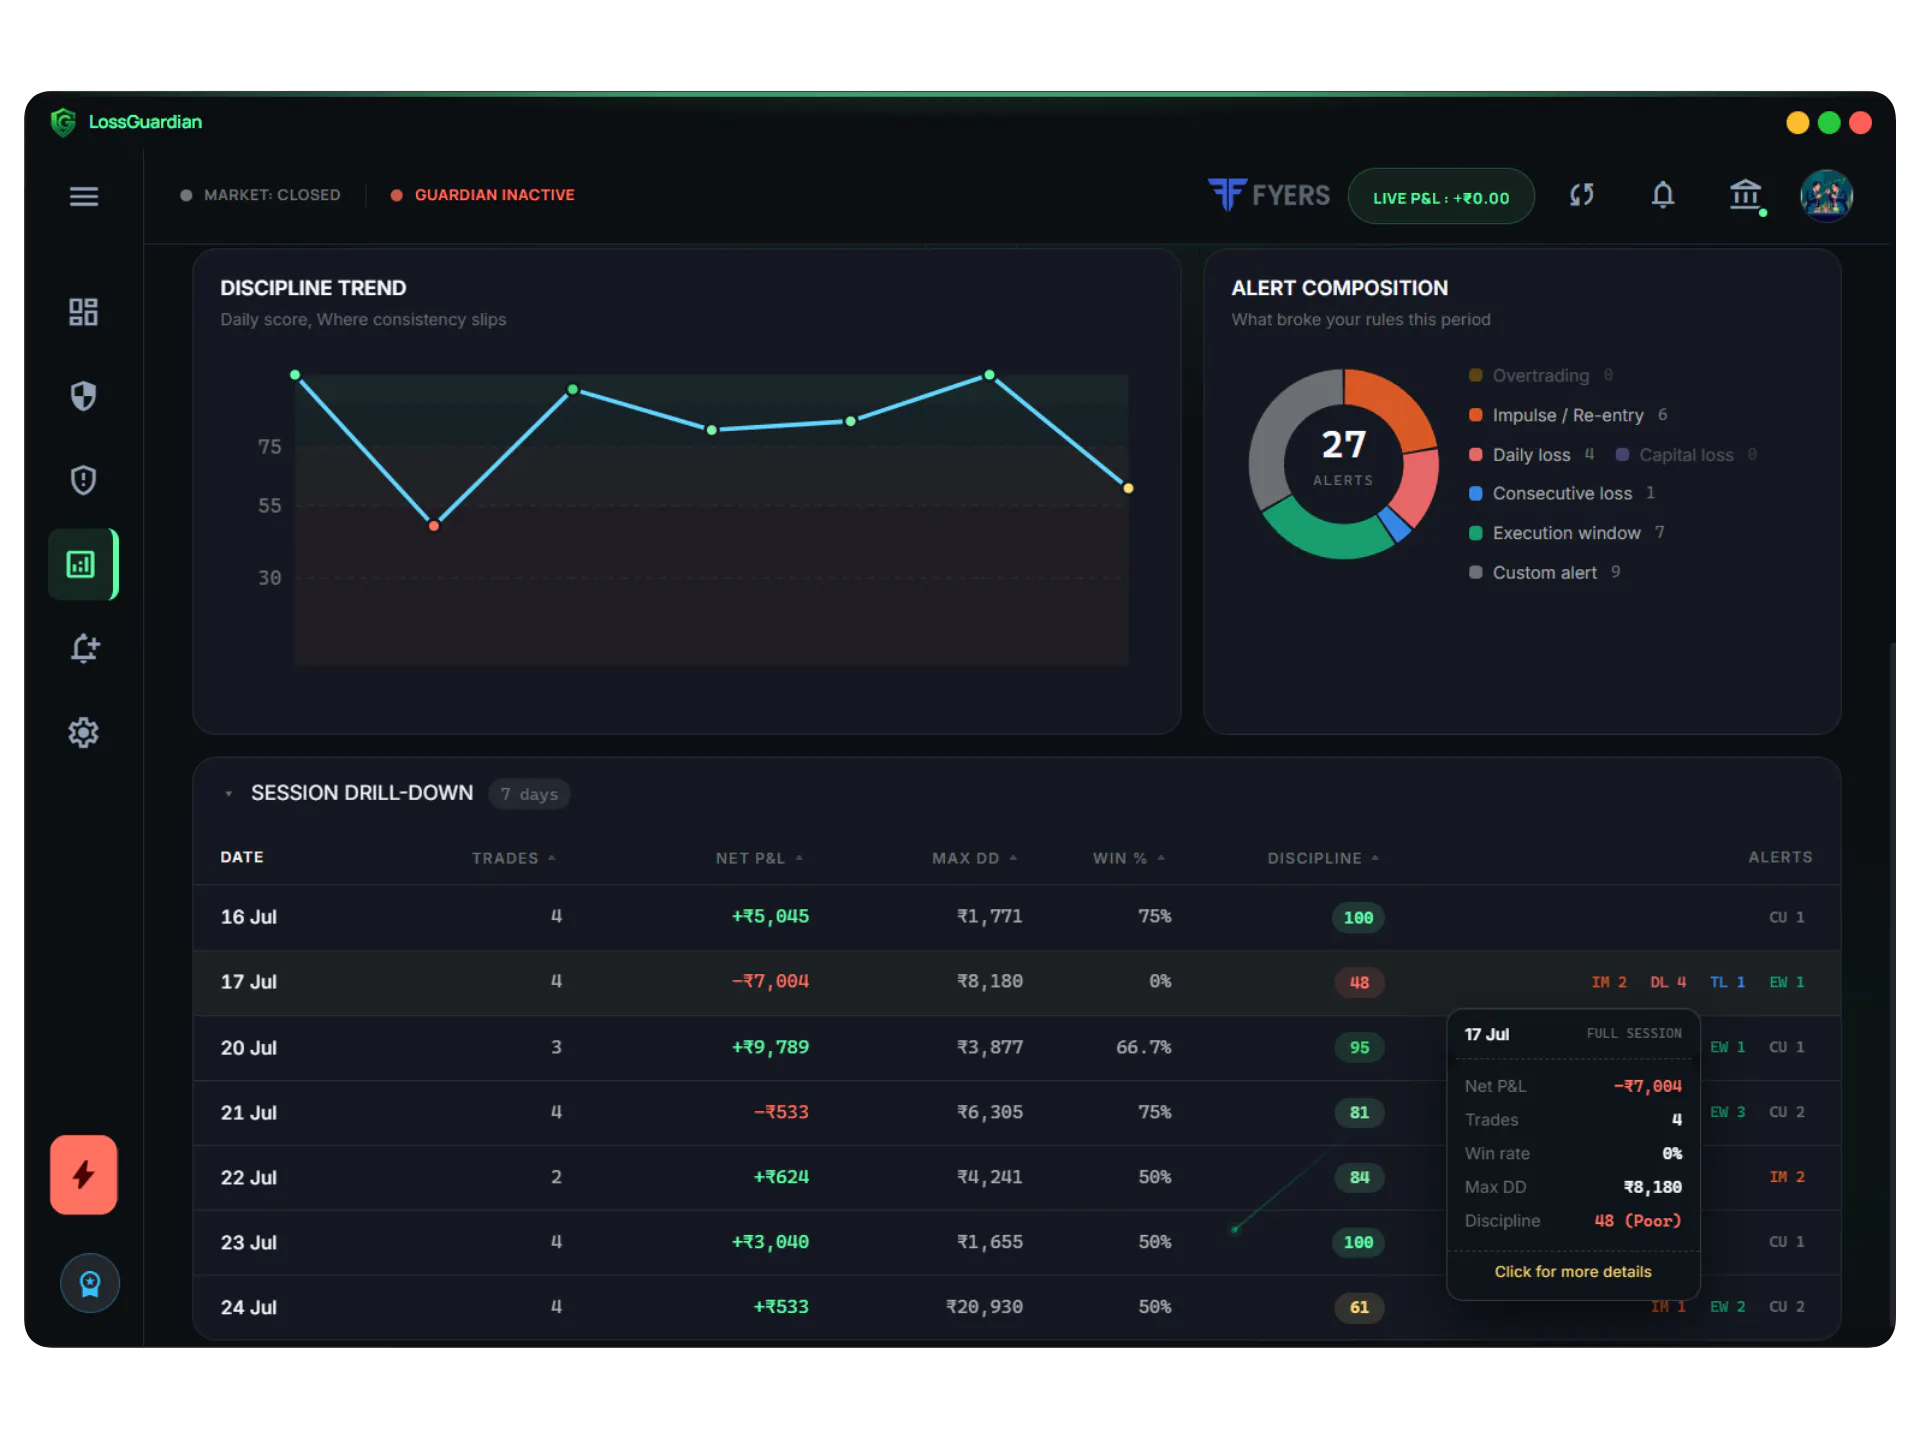This screenshot has width=1920, height=1440.
Task: Click the sync refresh icon in header
Action: pos(1581,195)
